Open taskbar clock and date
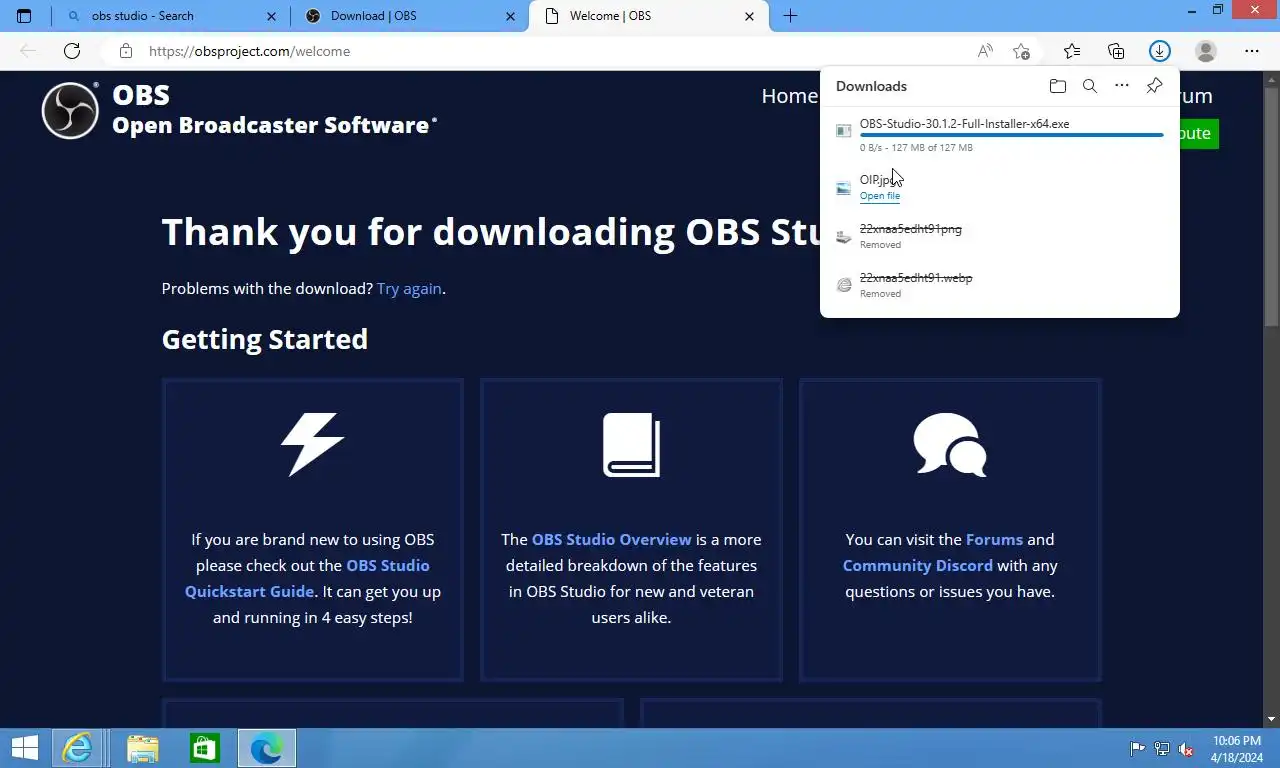1280x768 pixels. (x=1236, y=749)
